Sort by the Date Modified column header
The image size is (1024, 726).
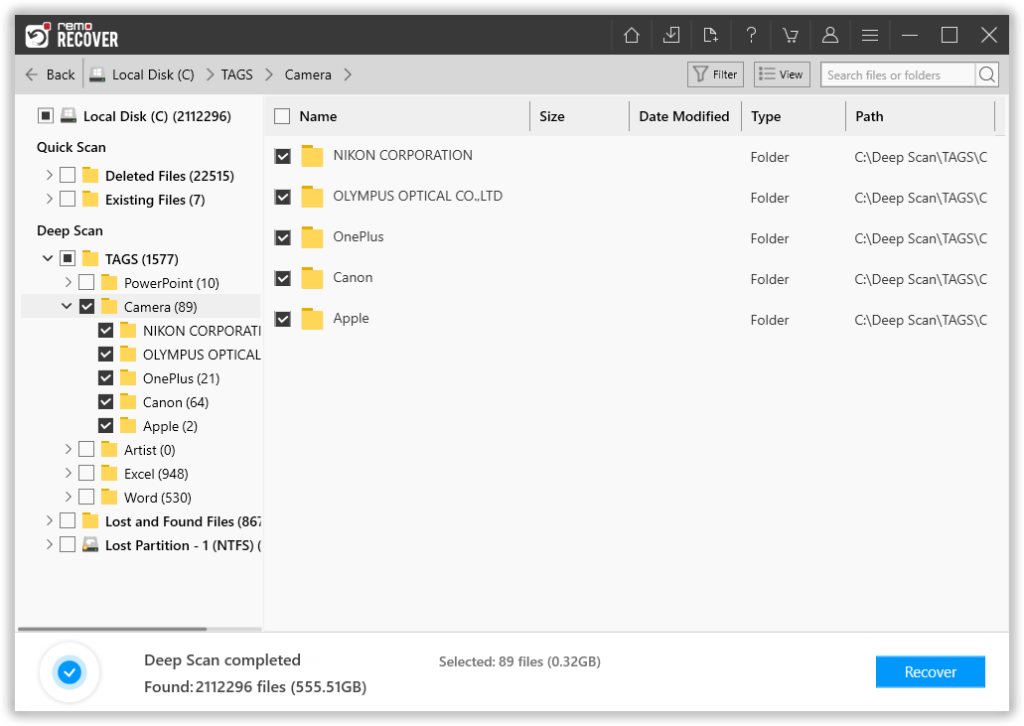pyautogui.click(x=684, y=116)
